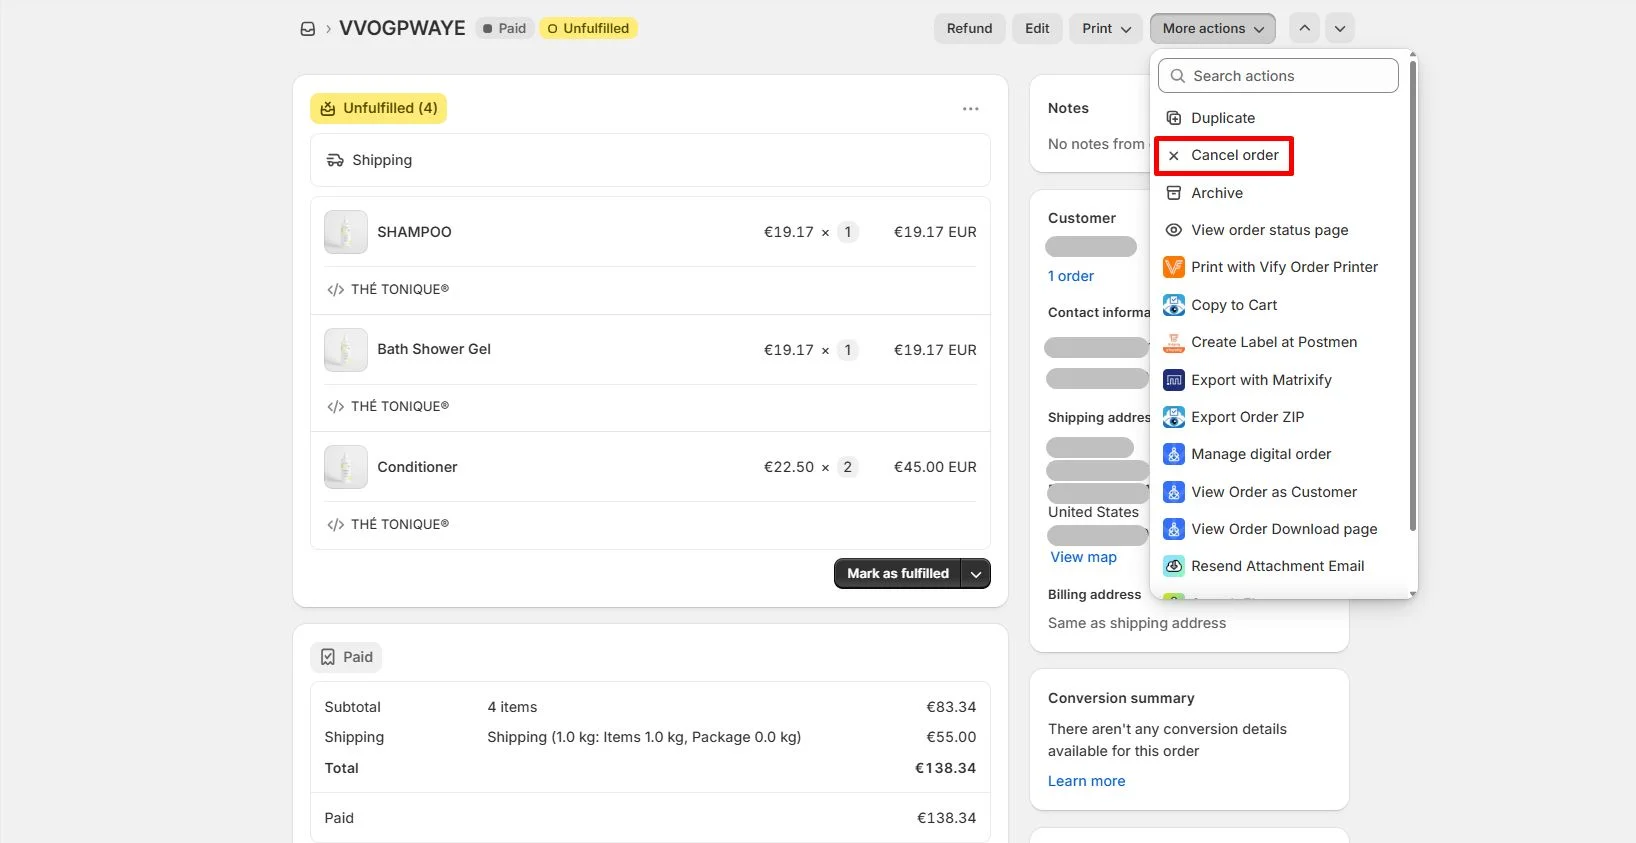The image size is (1636, 843).
Task: Go to previous order with up chevron
Action: click(1304, 29)
